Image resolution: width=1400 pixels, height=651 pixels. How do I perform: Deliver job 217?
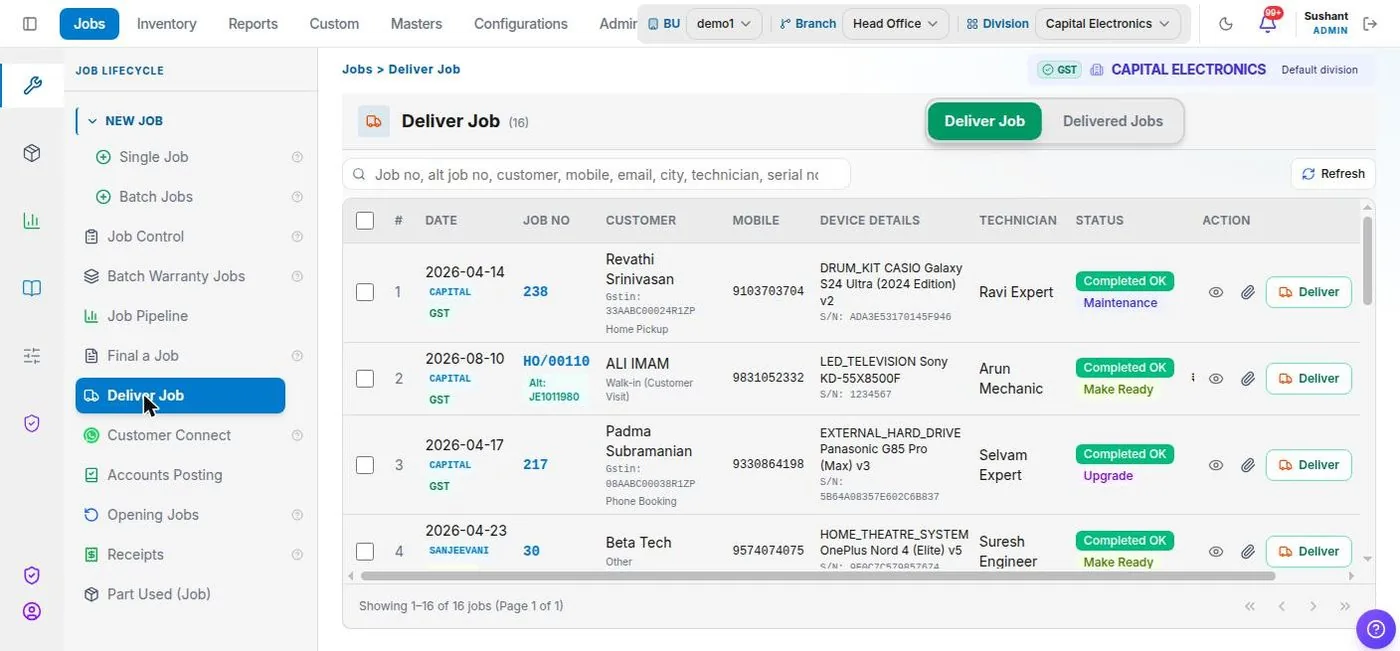pos(1309,465)
